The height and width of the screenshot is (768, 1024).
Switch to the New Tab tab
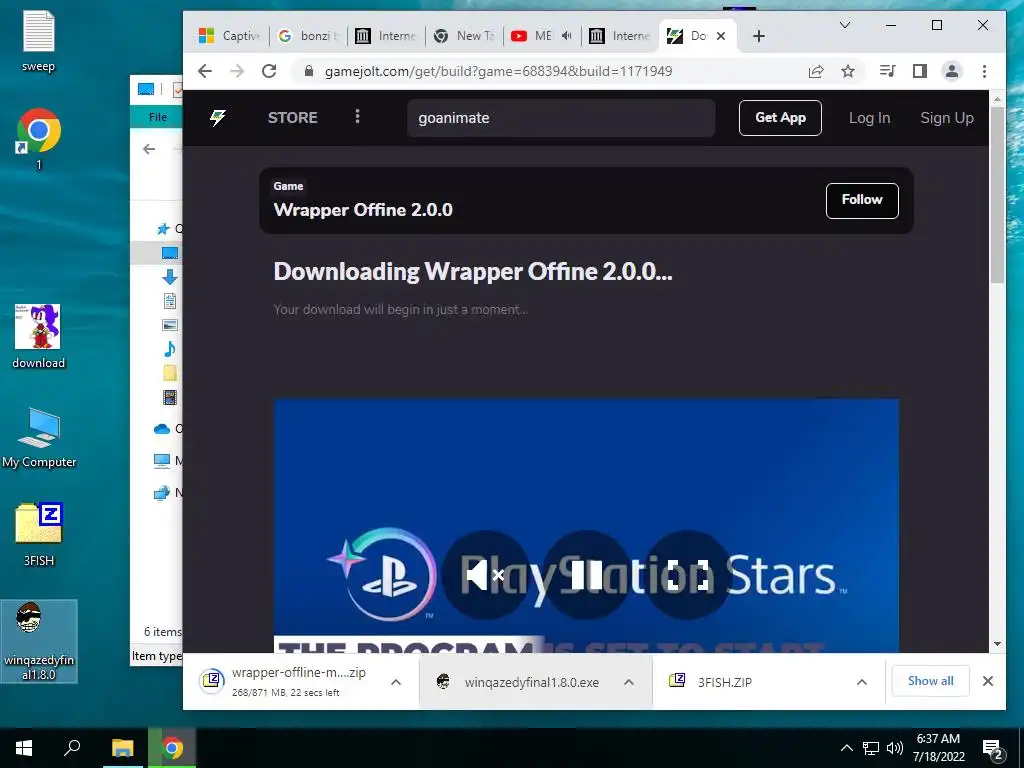[x=465, y=36]
